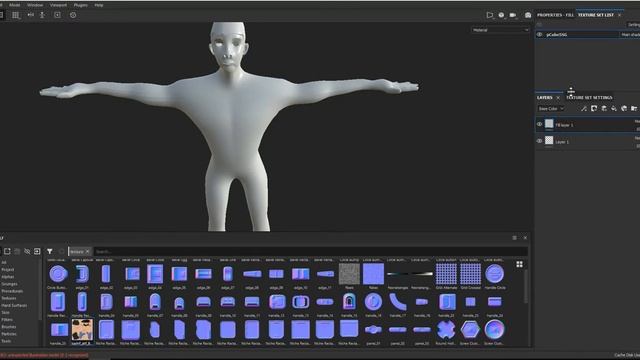Viewport: 640px width, 360px height.
Task: Switch to Properties - Fill tab
Action: click(x=555, y=15)
